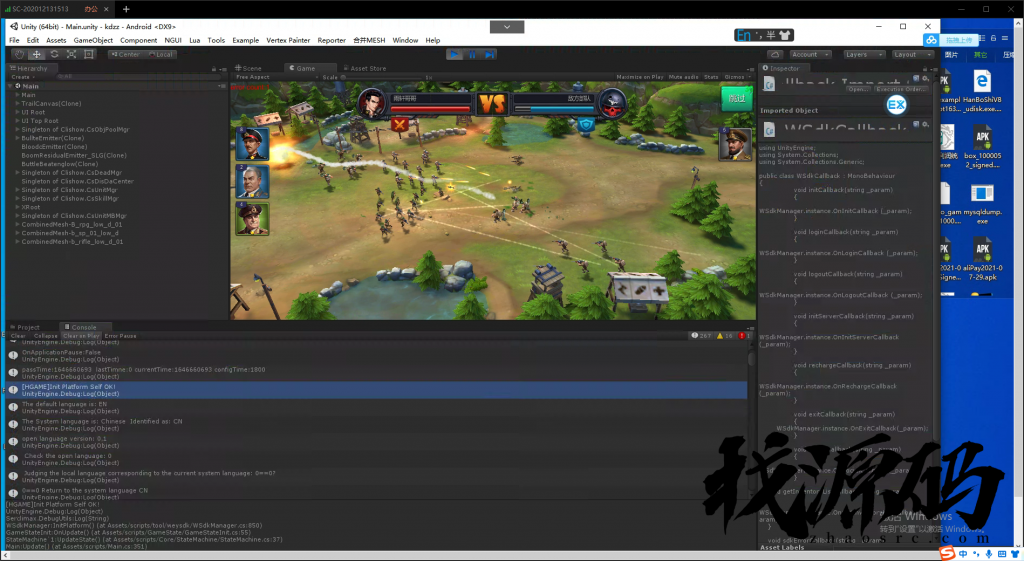Open the Window menu
This screenshot has width=1024, height=561.
click(x=405, y=40)
